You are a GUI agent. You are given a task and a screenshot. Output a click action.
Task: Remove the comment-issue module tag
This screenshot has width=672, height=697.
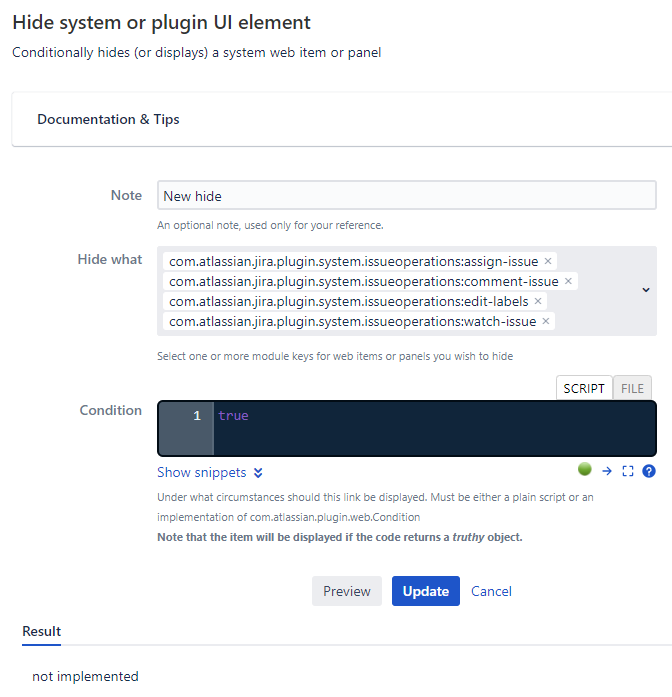568,281
